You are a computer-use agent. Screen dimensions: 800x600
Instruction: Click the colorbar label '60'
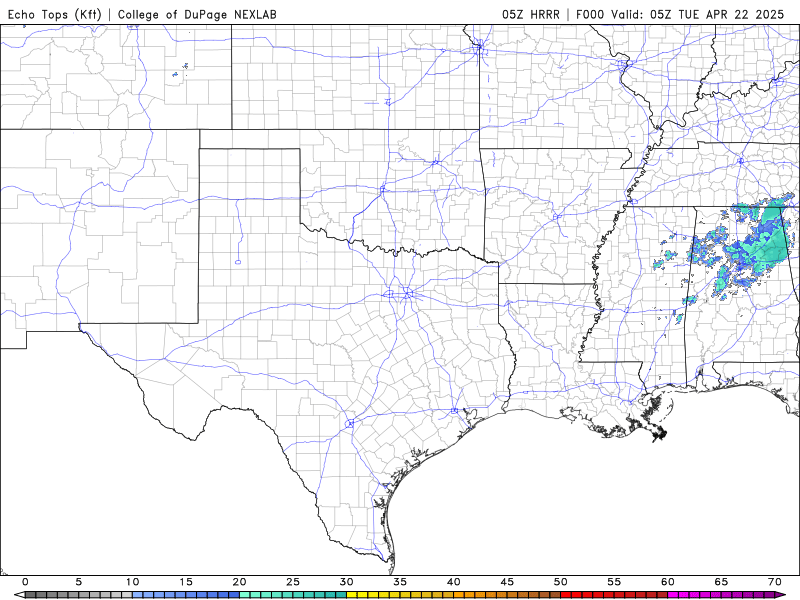(x=668, y=582)
